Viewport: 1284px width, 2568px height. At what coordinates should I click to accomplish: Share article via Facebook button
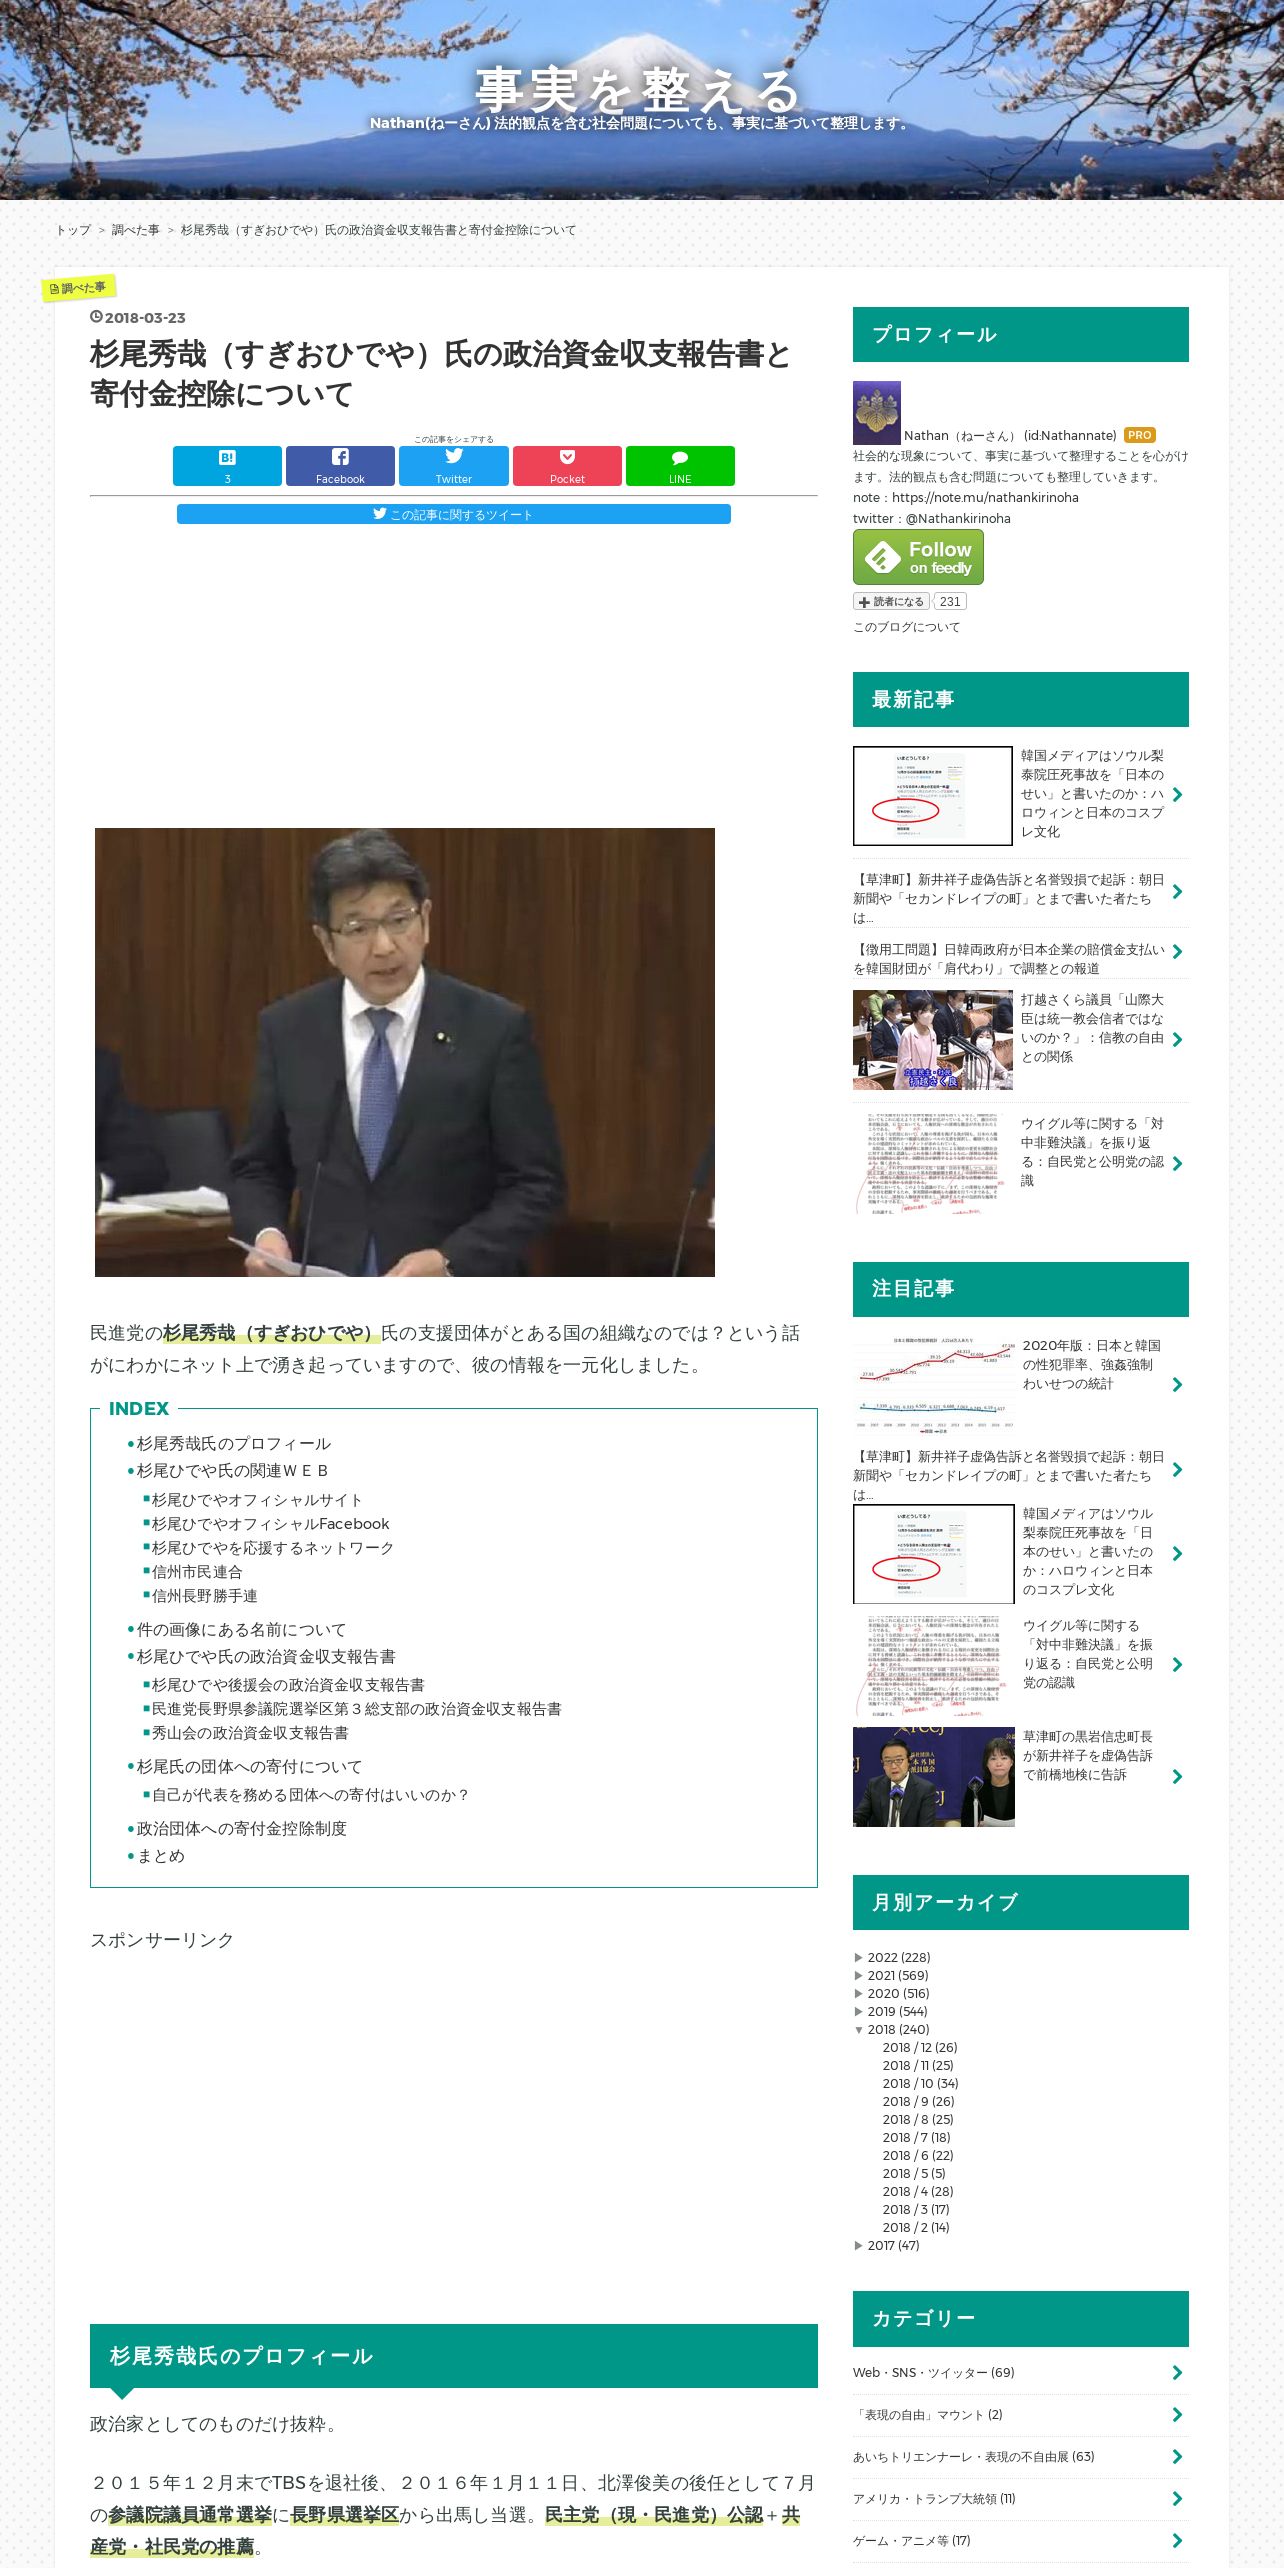tap(340, 466)
